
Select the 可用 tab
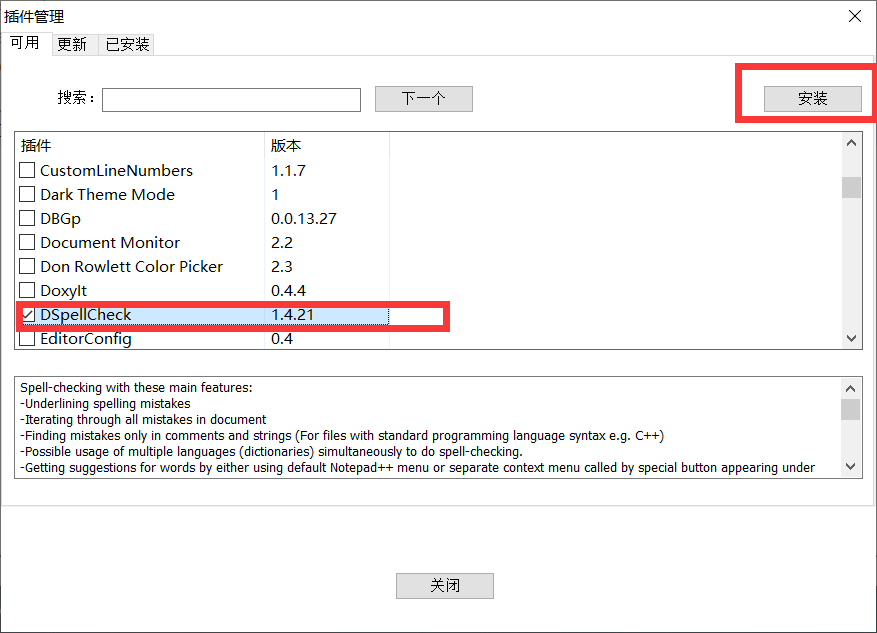pos(26,44)
